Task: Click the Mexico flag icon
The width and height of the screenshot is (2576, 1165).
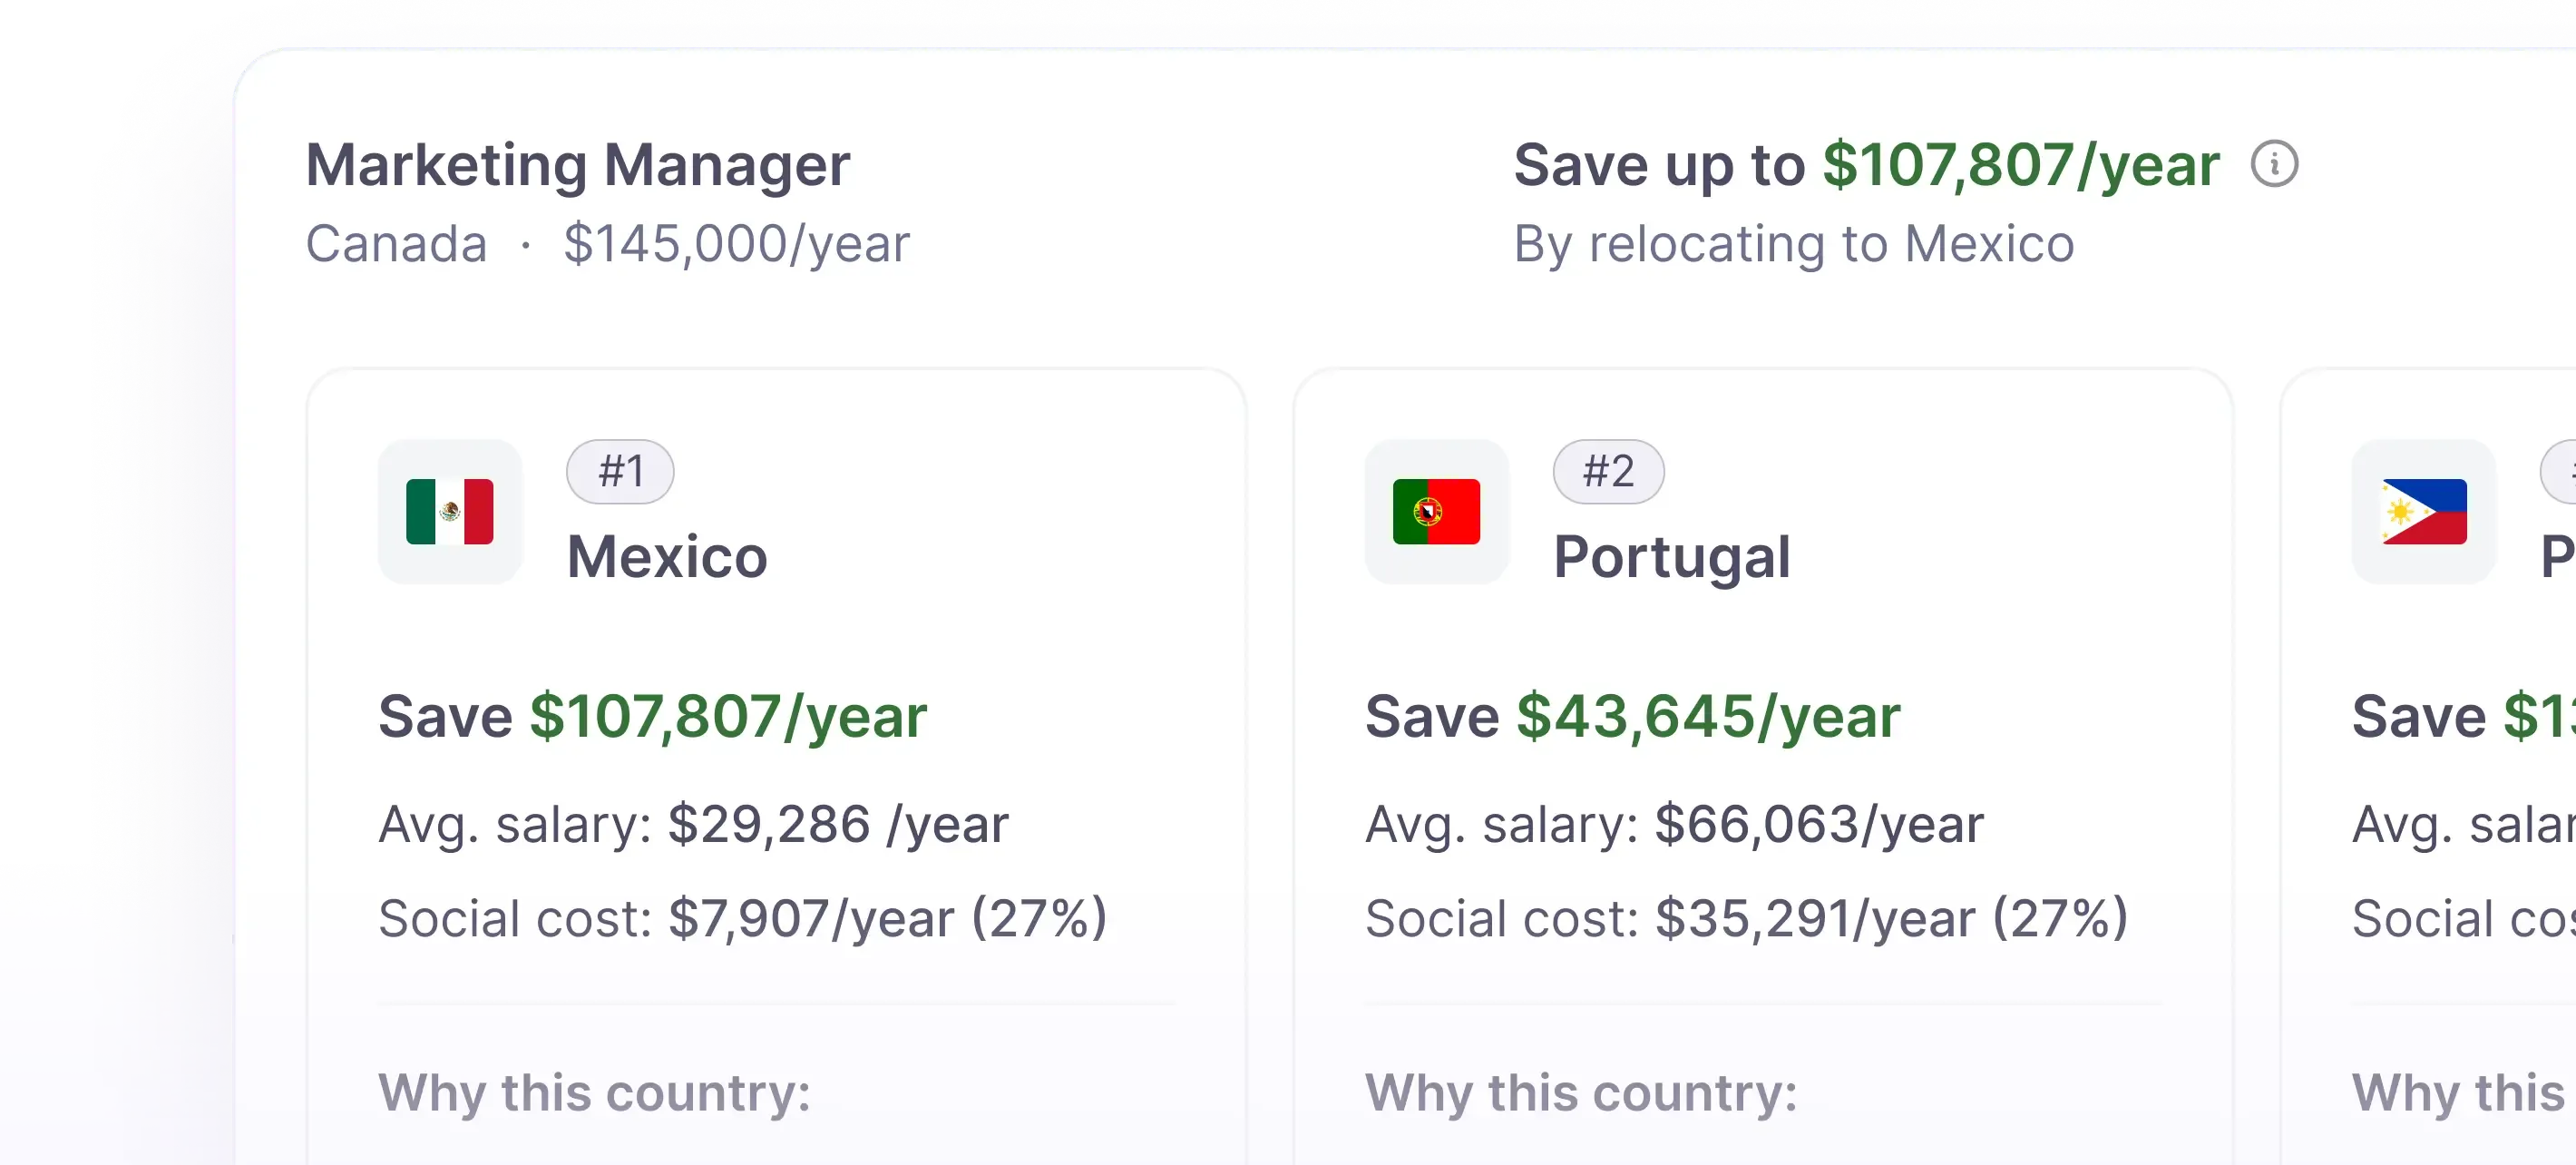Action: (450, 512)
